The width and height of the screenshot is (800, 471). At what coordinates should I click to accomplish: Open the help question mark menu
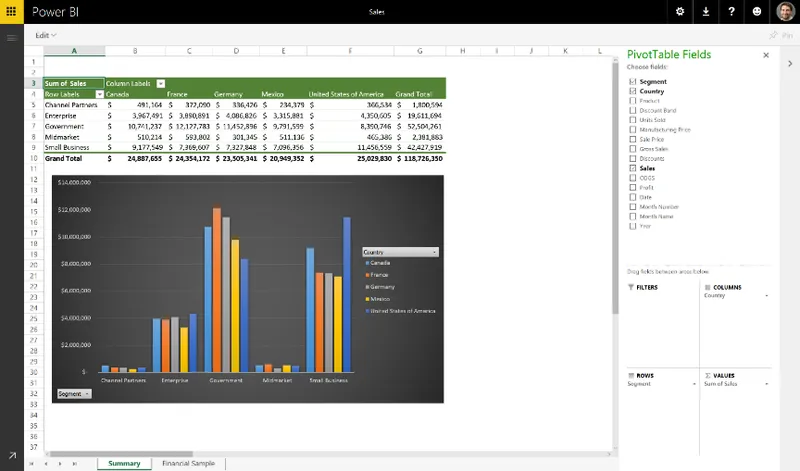(x=731, y=11)
